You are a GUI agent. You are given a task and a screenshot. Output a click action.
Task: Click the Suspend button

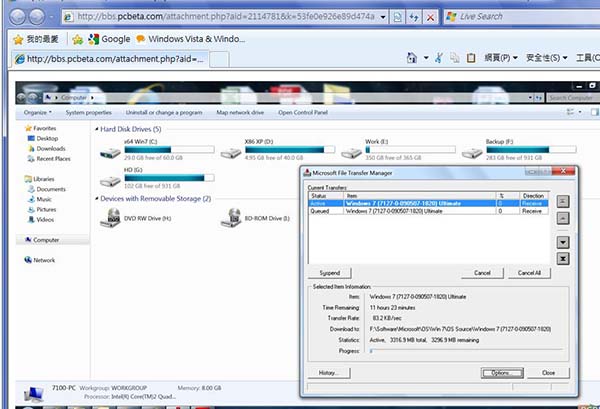point(329,273)
